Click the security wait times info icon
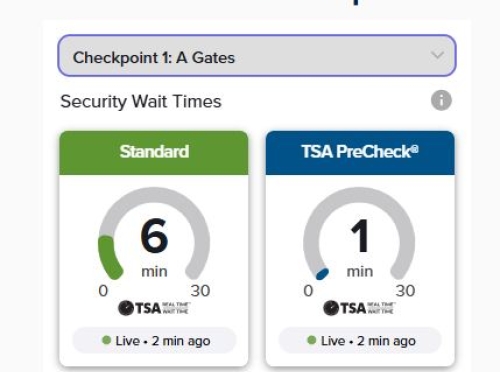This screenshot has height=372, width=500. (441, 100)
